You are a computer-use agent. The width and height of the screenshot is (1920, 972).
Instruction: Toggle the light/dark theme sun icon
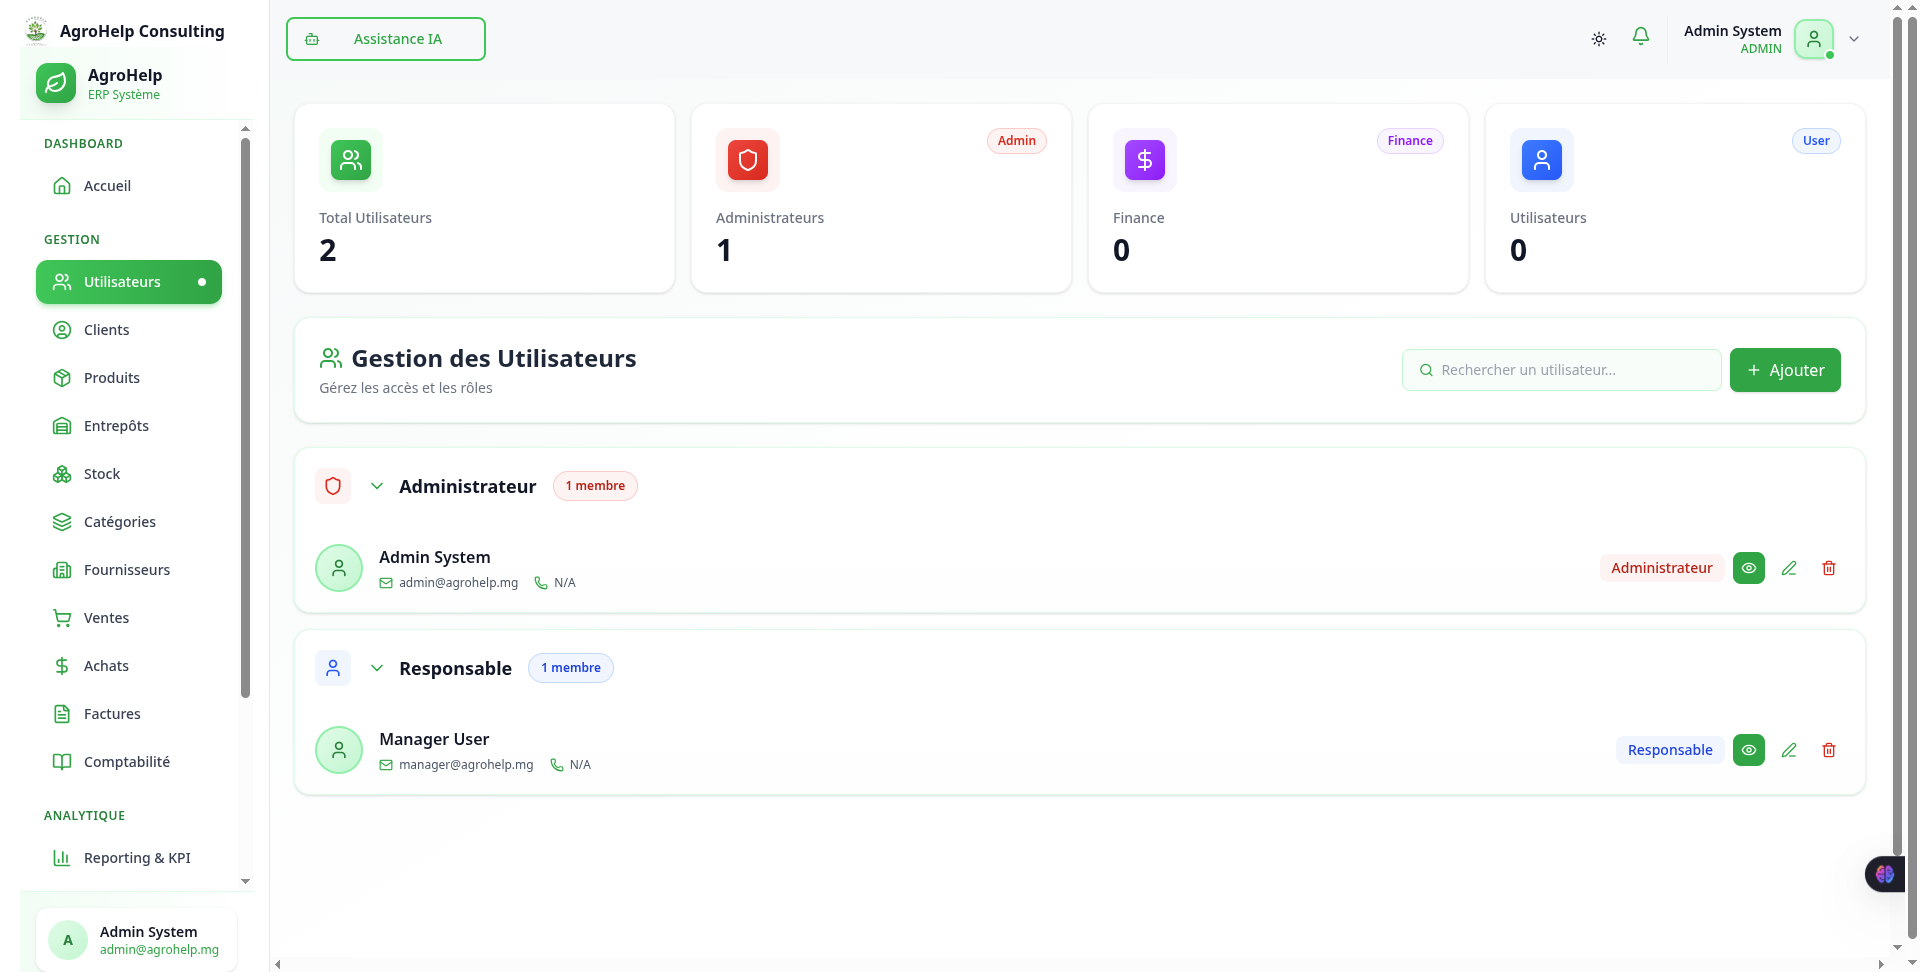point(1599,39)
